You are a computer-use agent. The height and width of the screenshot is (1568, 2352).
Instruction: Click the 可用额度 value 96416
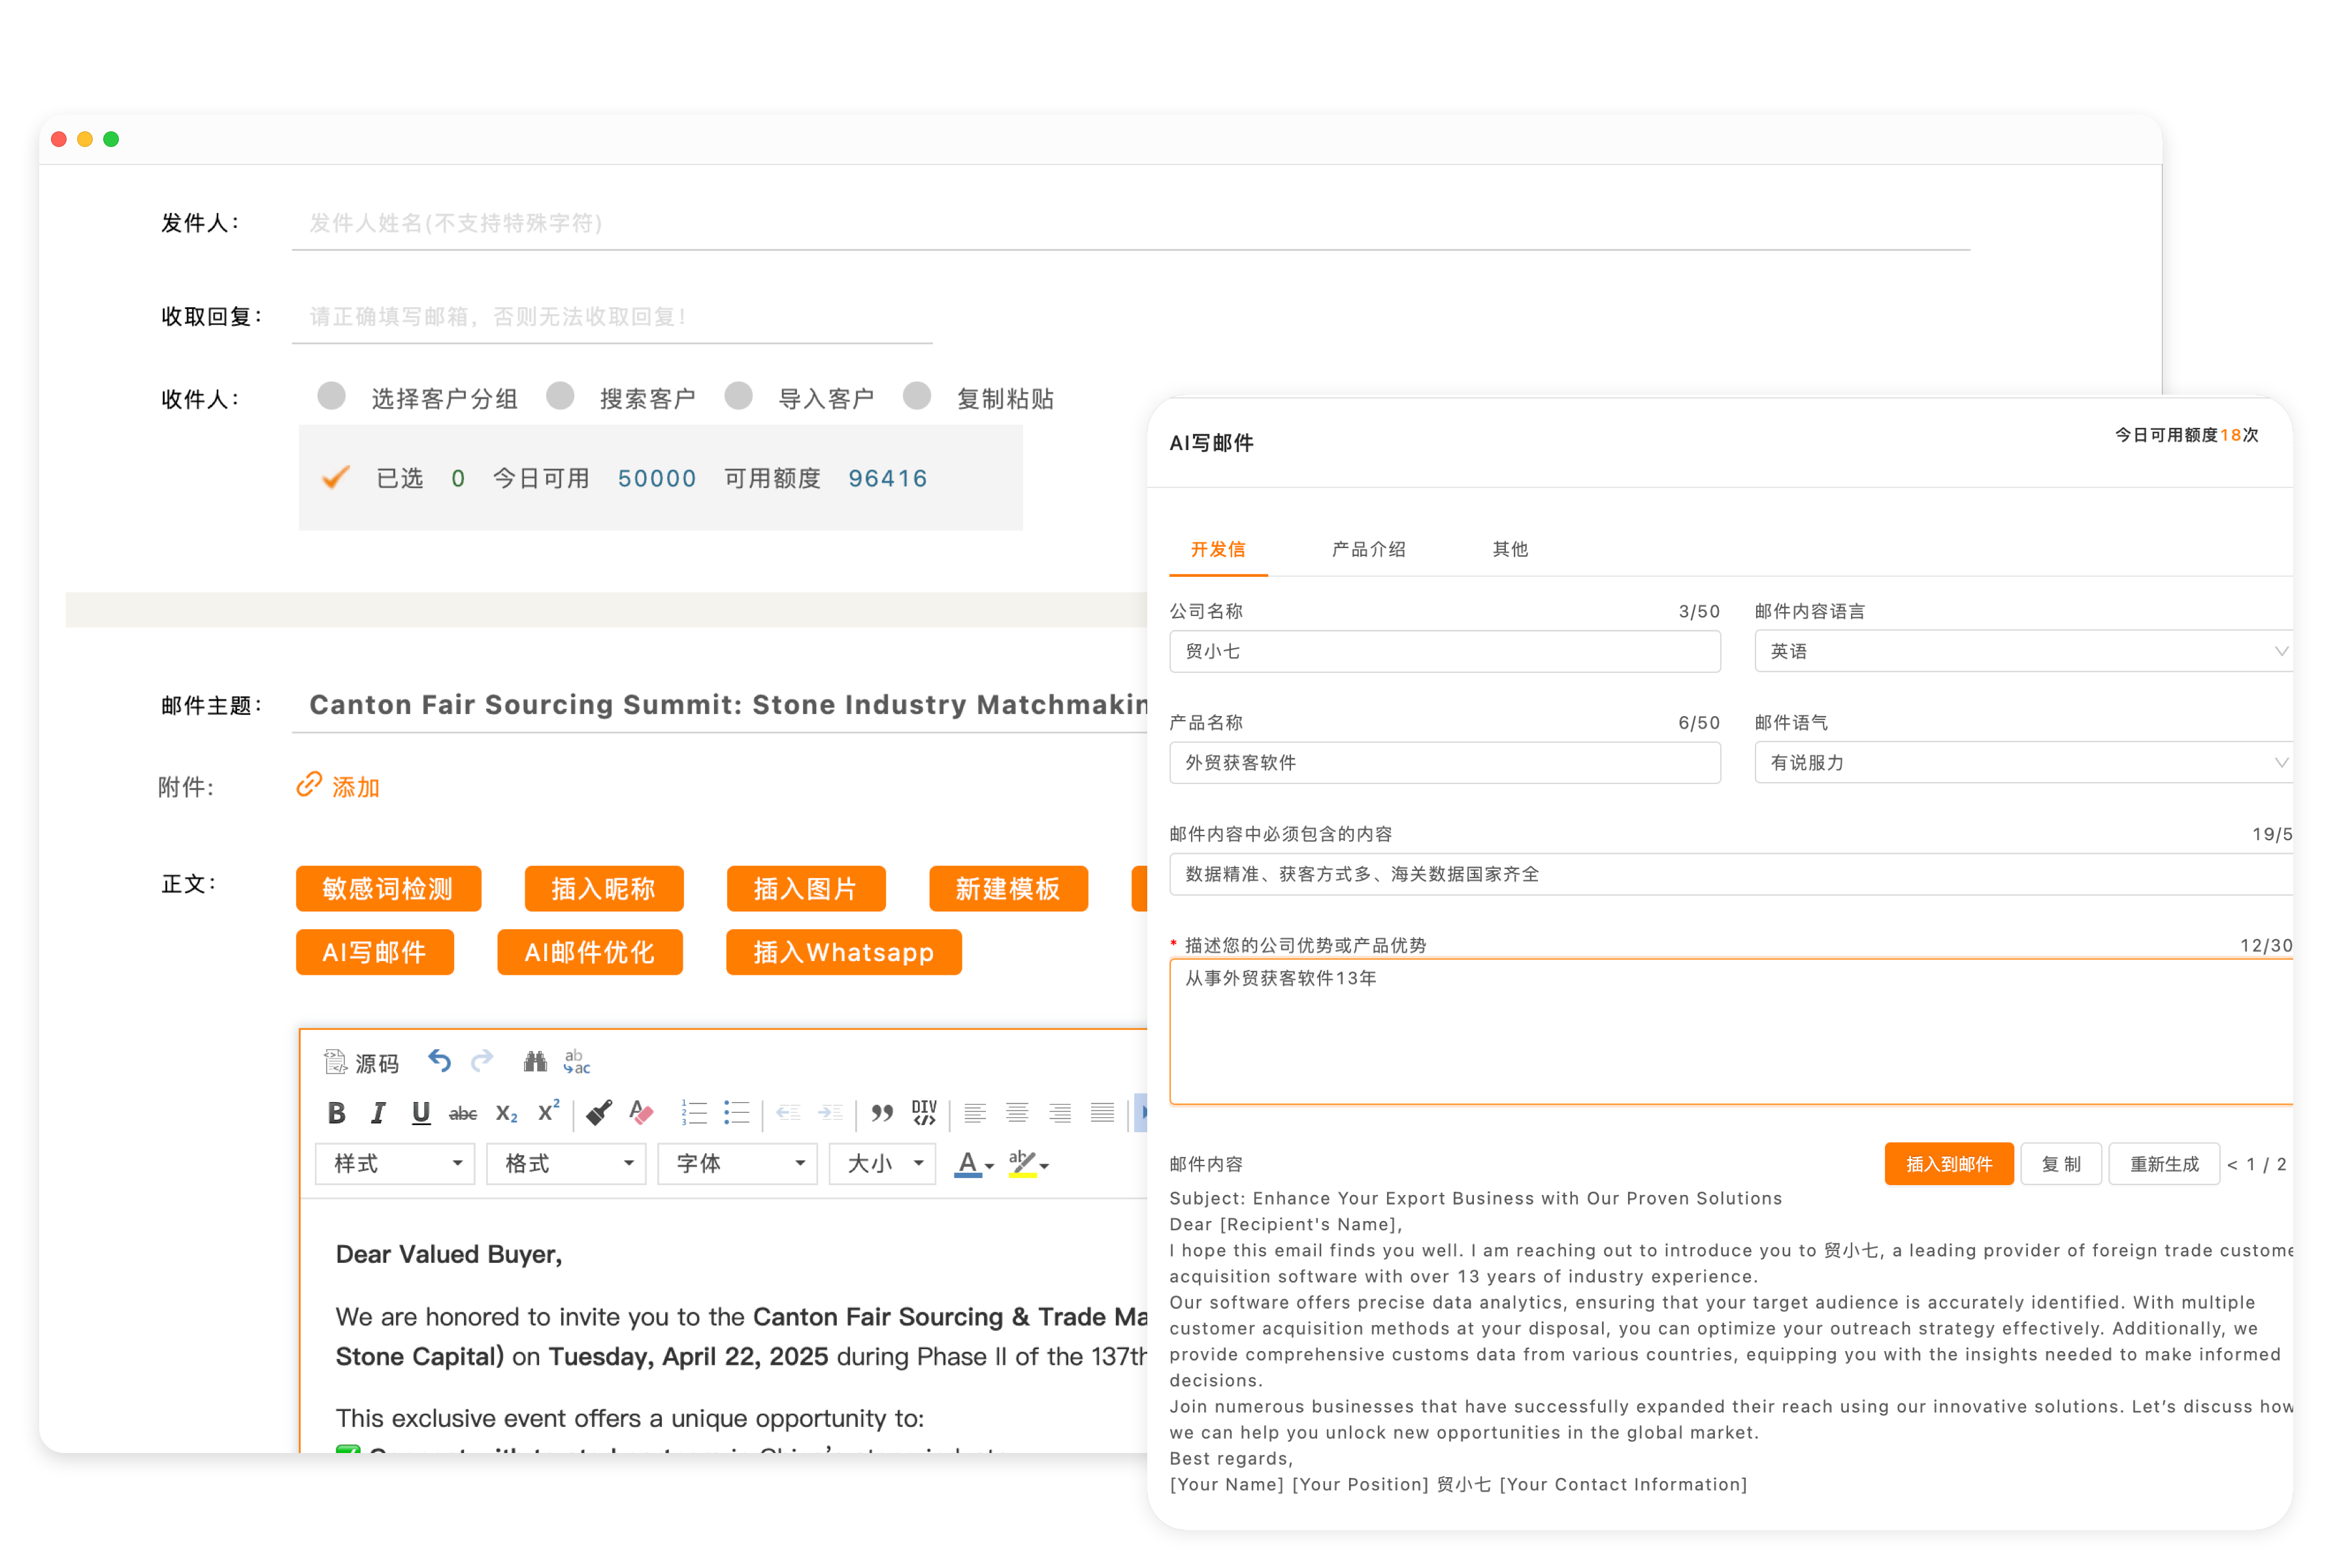(x=888, y=478)
